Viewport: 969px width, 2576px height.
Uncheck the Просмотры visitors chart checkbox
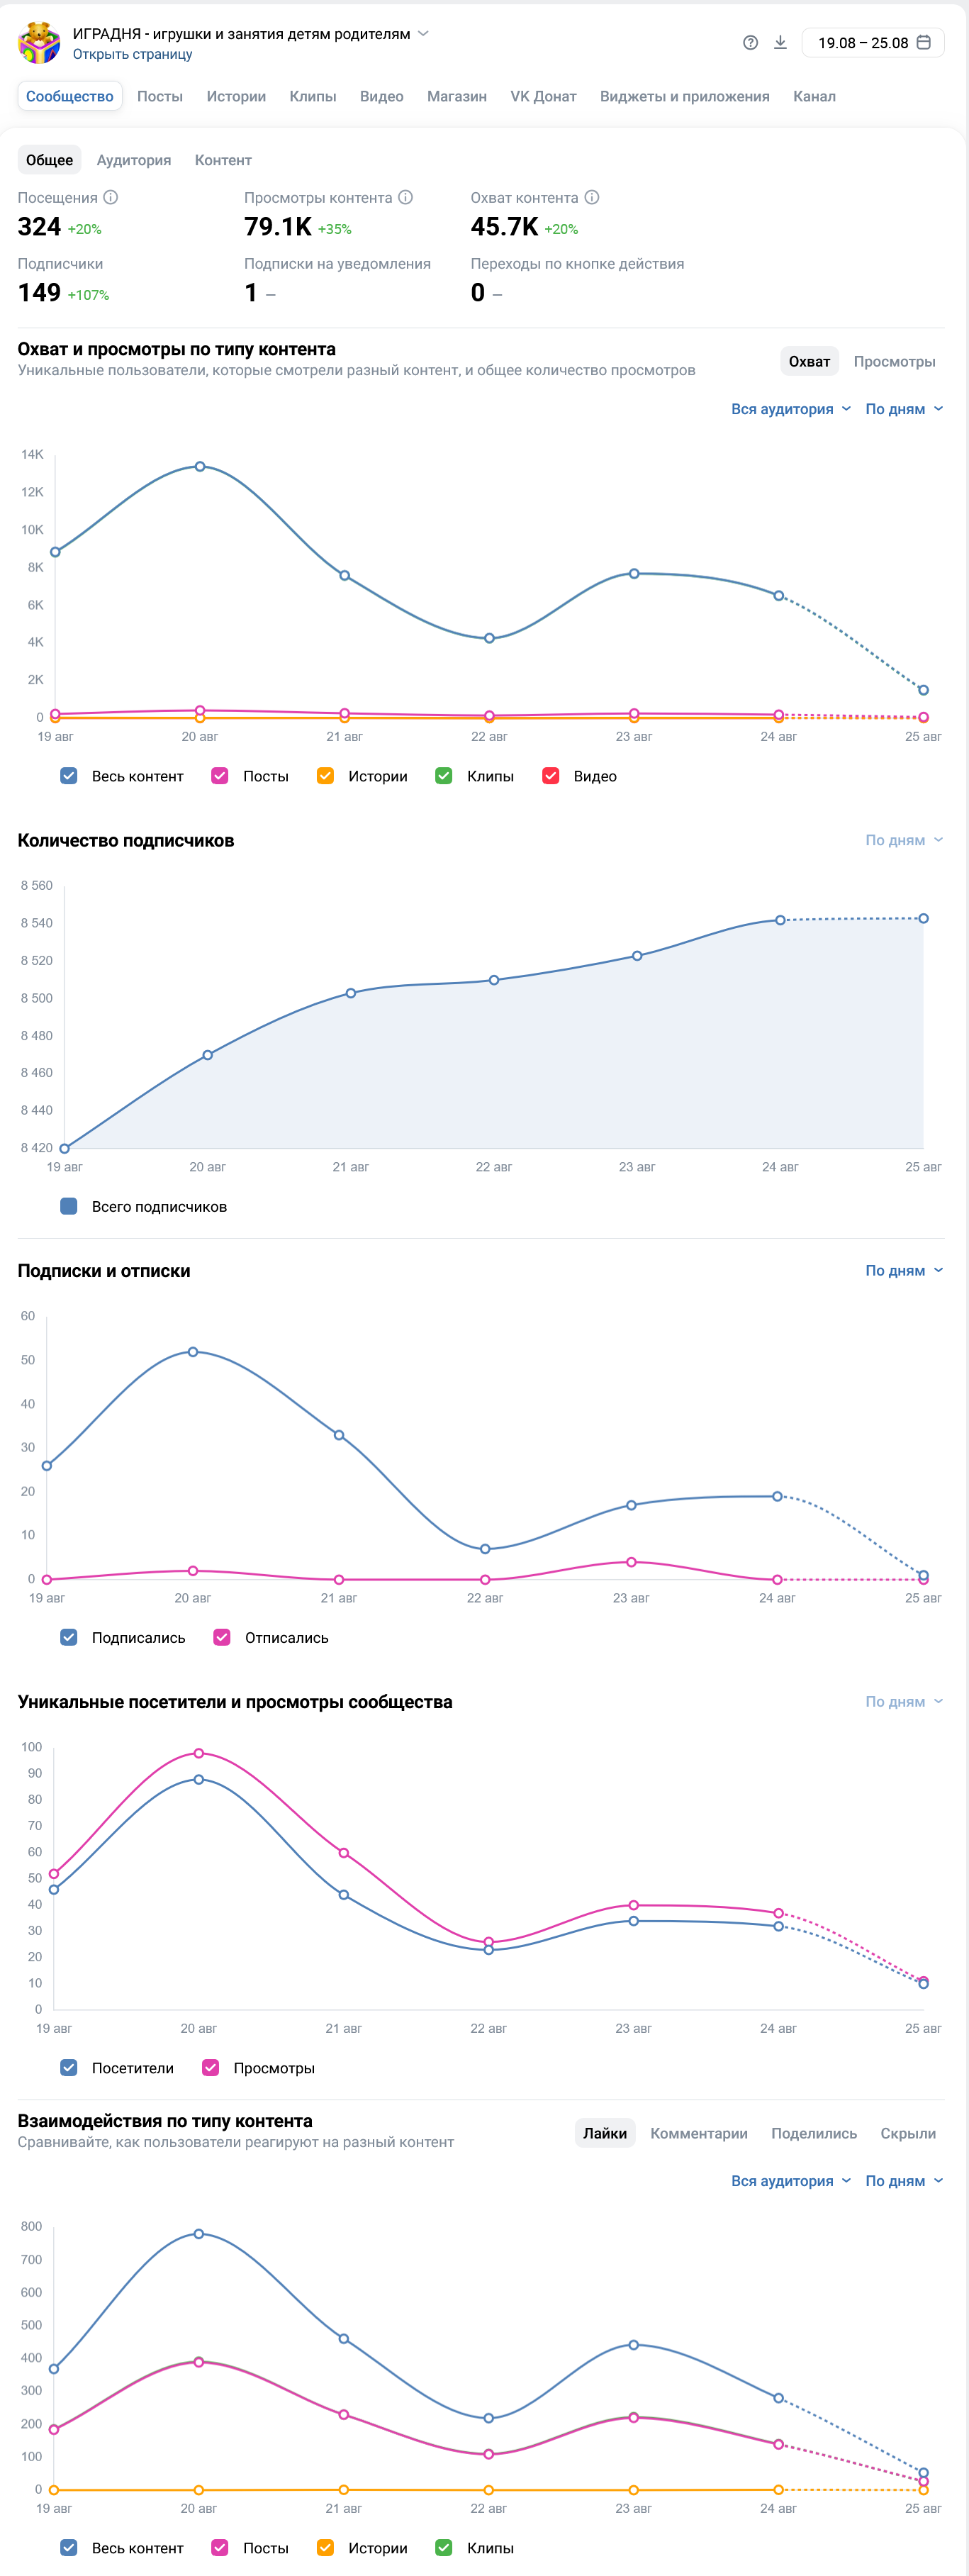point(211,2068)
